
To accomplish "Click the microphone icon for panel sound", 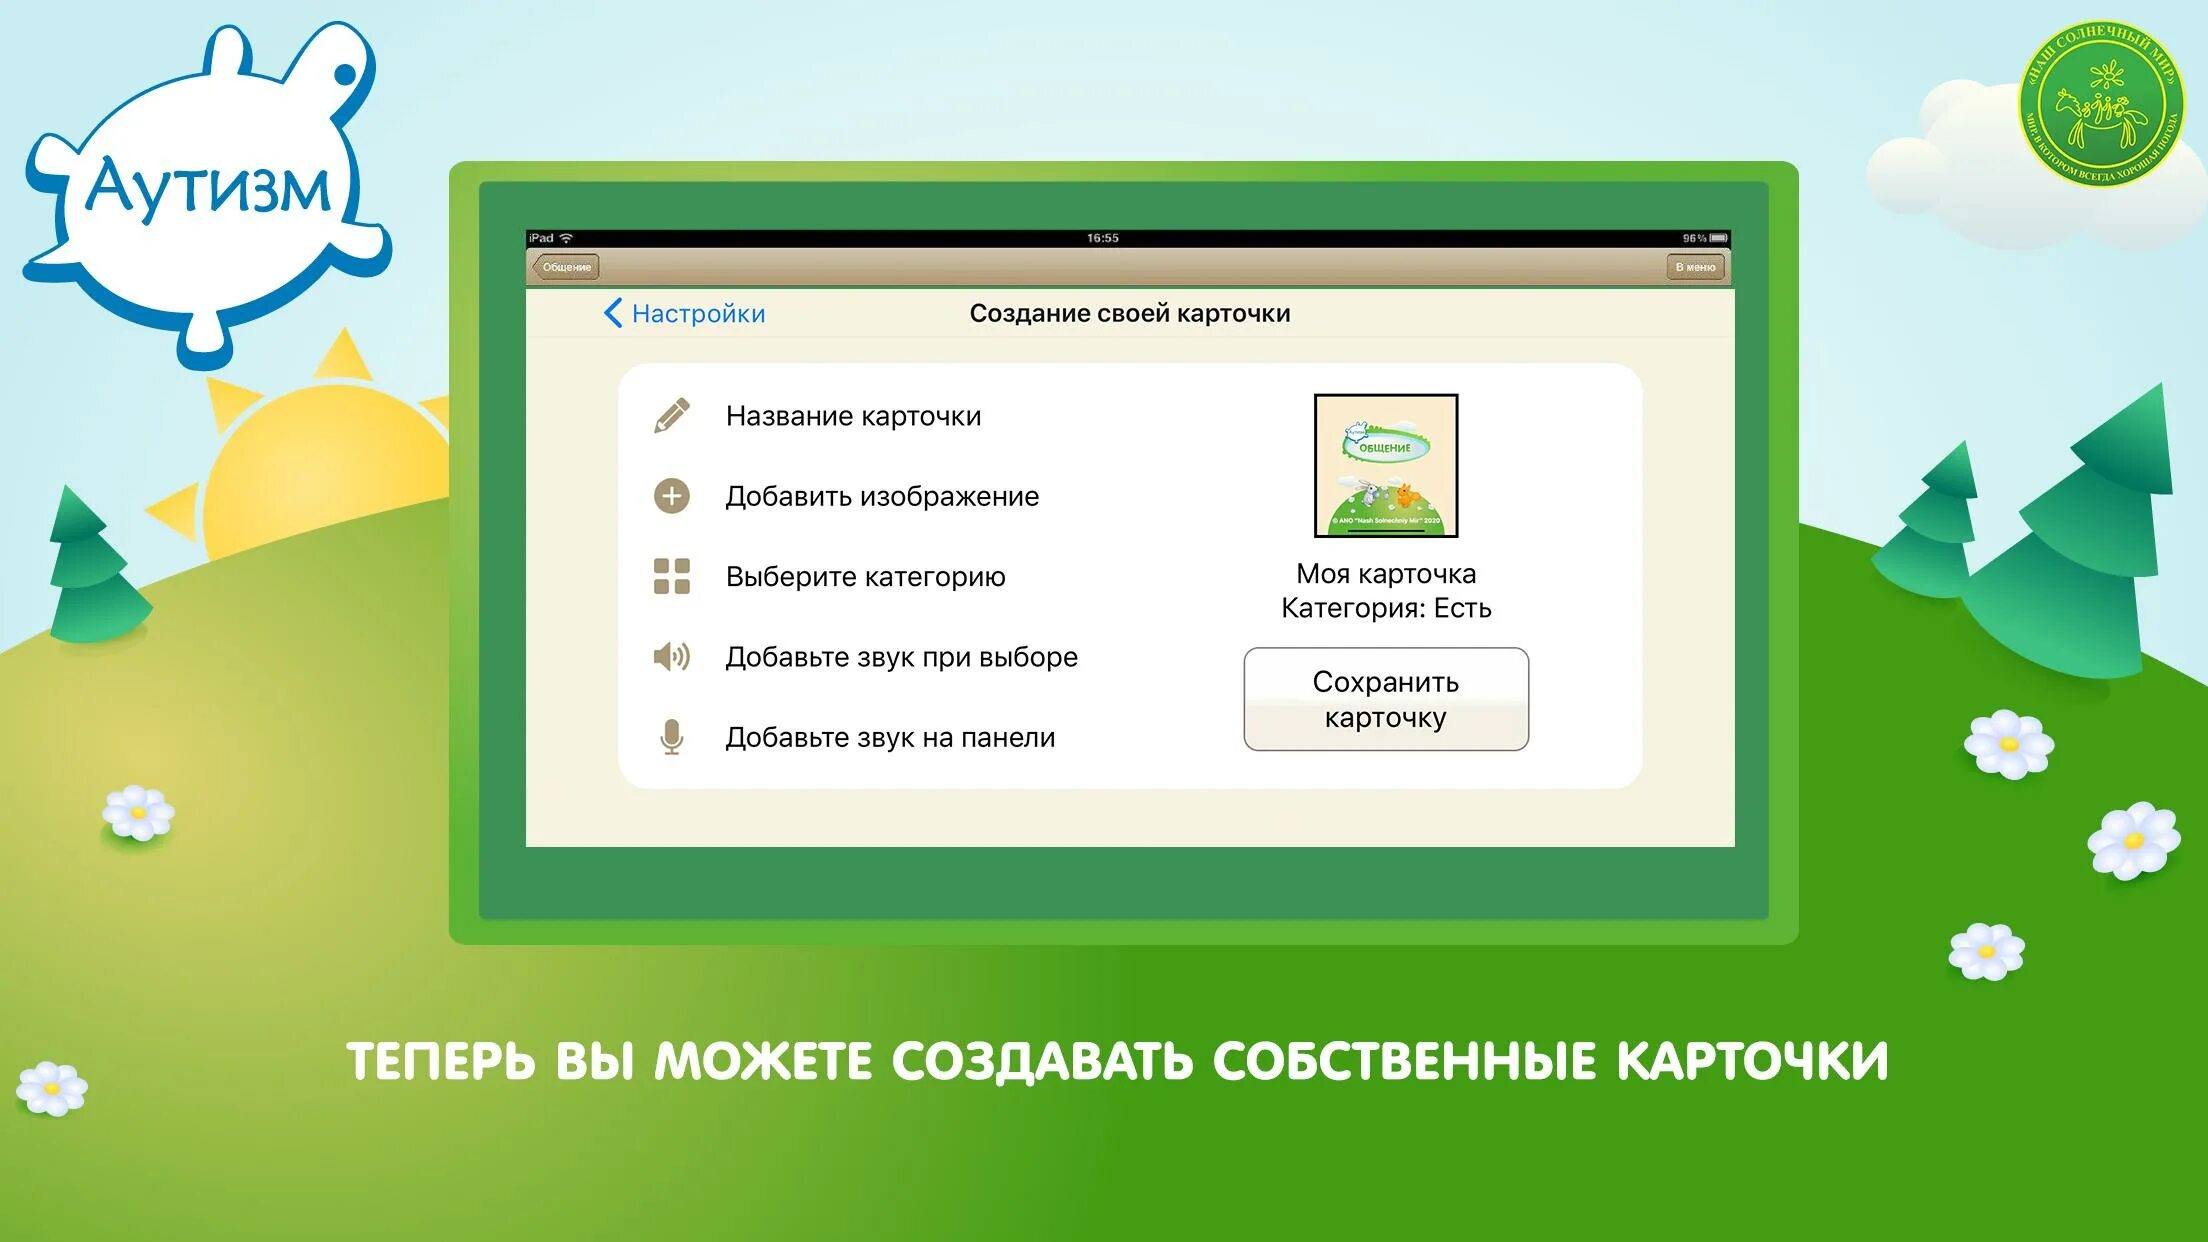I will 672,737.
